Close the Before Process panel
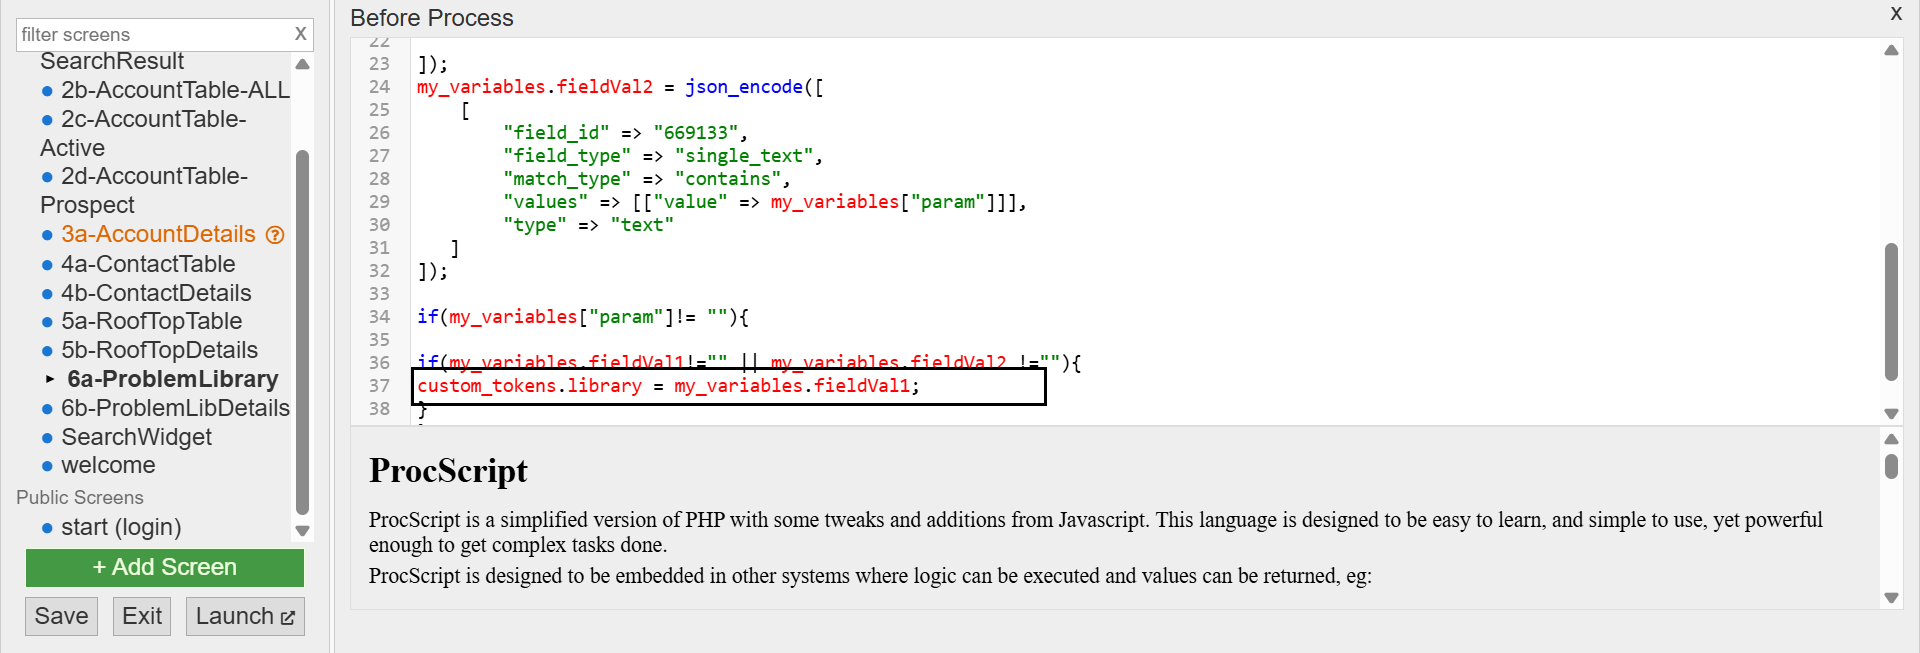 [x=1895, y=14]
